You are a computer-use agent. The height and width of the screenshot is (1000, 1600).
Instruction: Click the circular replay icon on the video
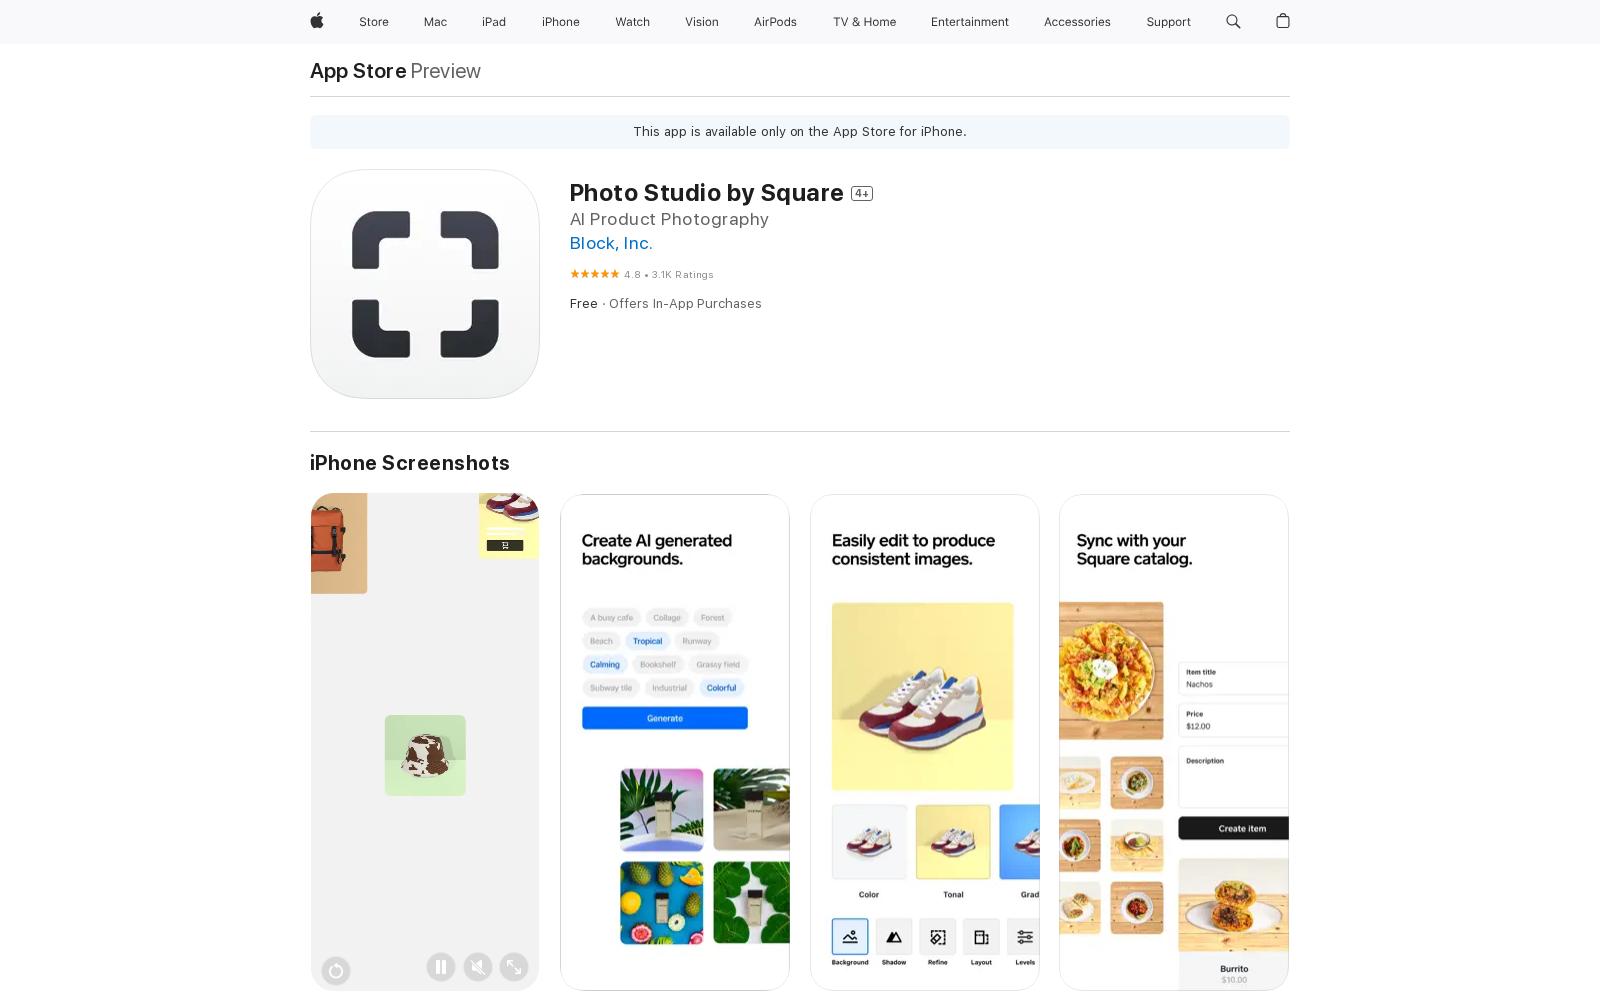tap(336, 970)
